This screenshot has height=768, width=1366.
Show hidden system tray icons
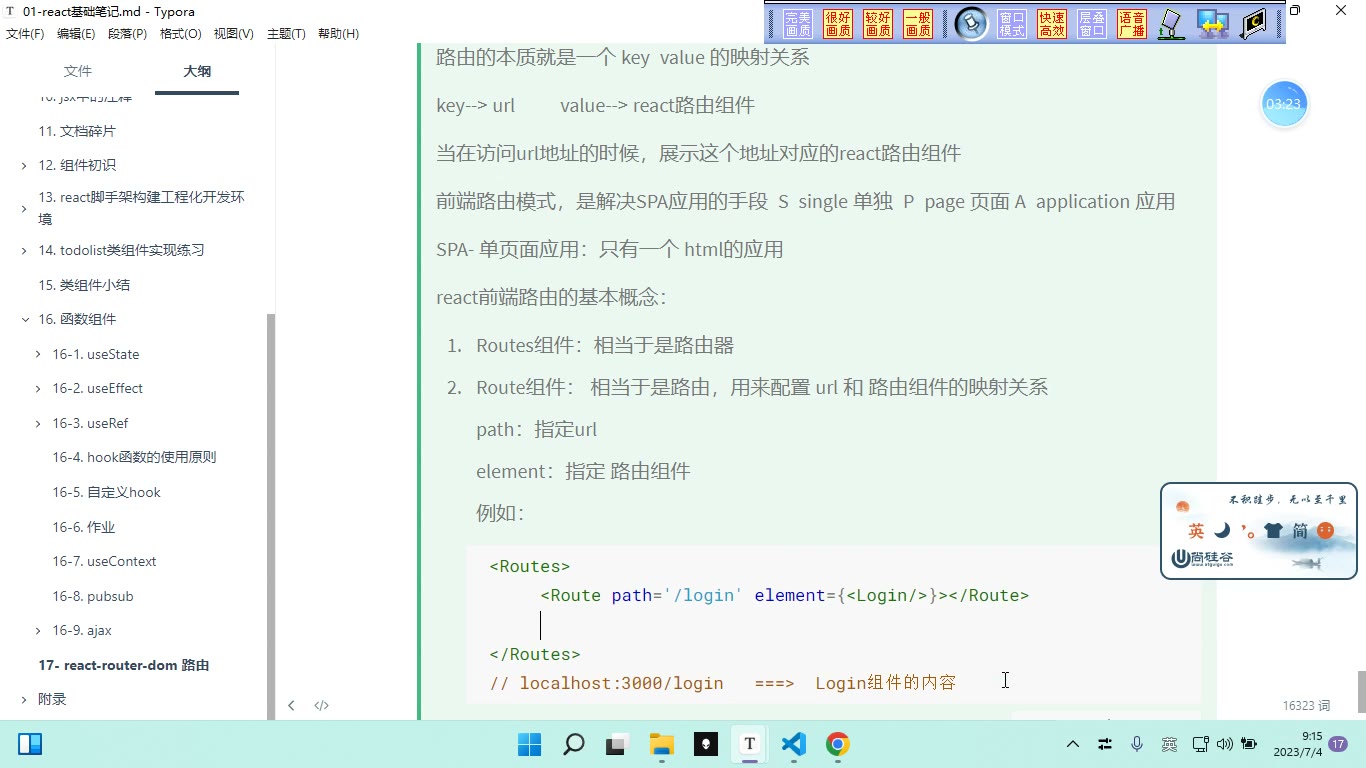[x=1073, y=744]
